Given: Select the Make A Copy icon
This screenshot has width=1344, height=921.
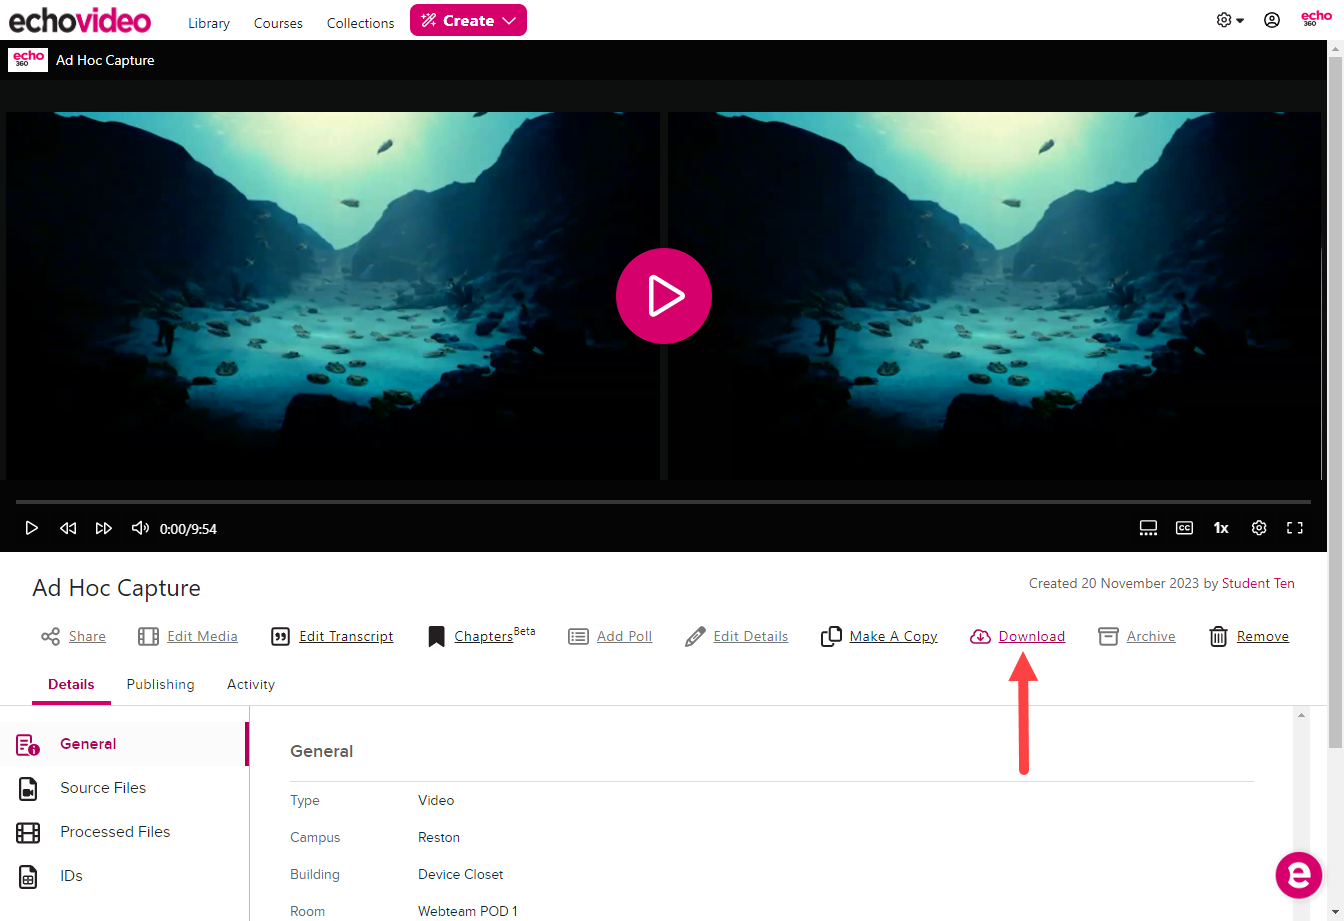Looking at the screenshot, I should pos(830,636).
